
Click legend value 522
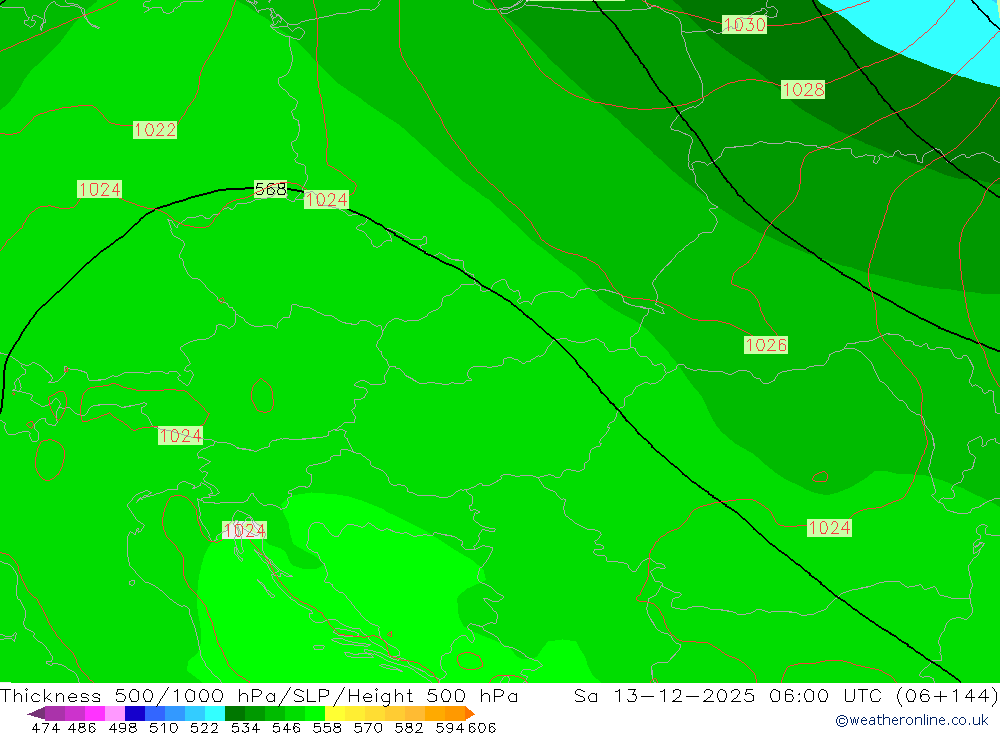point(205,728)
